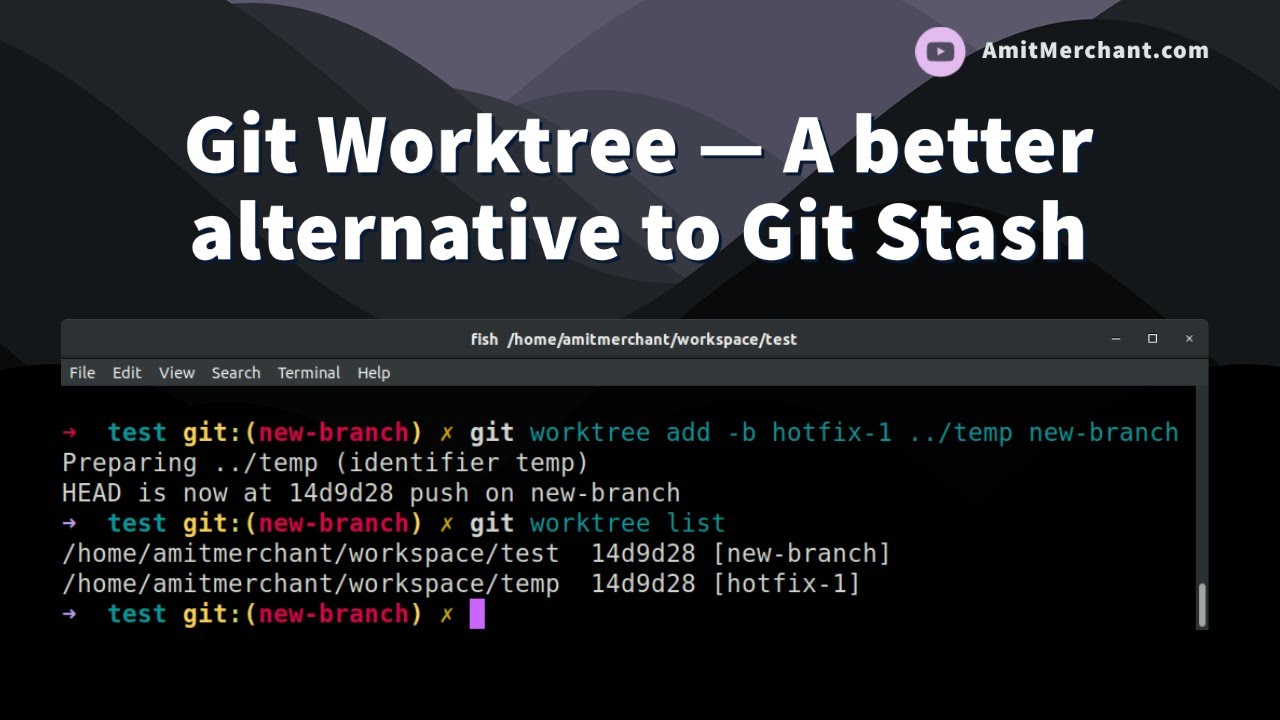Viewport: 1280px width, 720px height.
Task: Click the YouTube play icon badge
Action: pos(939,52)
